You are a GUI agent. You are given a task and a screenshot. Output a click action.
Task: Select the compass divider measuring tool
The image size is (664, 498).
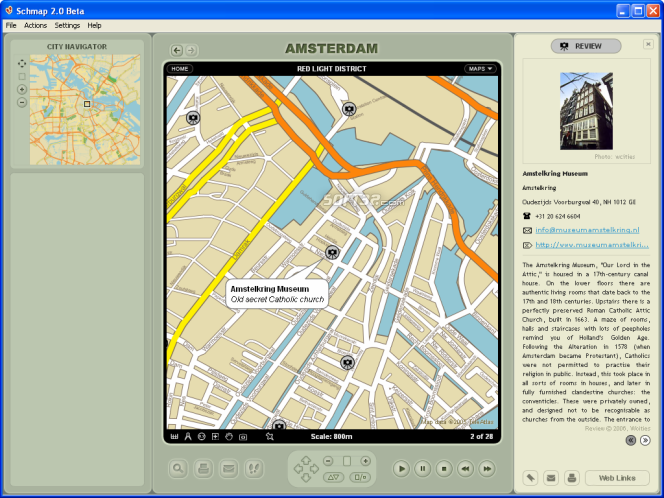point(188,436)
